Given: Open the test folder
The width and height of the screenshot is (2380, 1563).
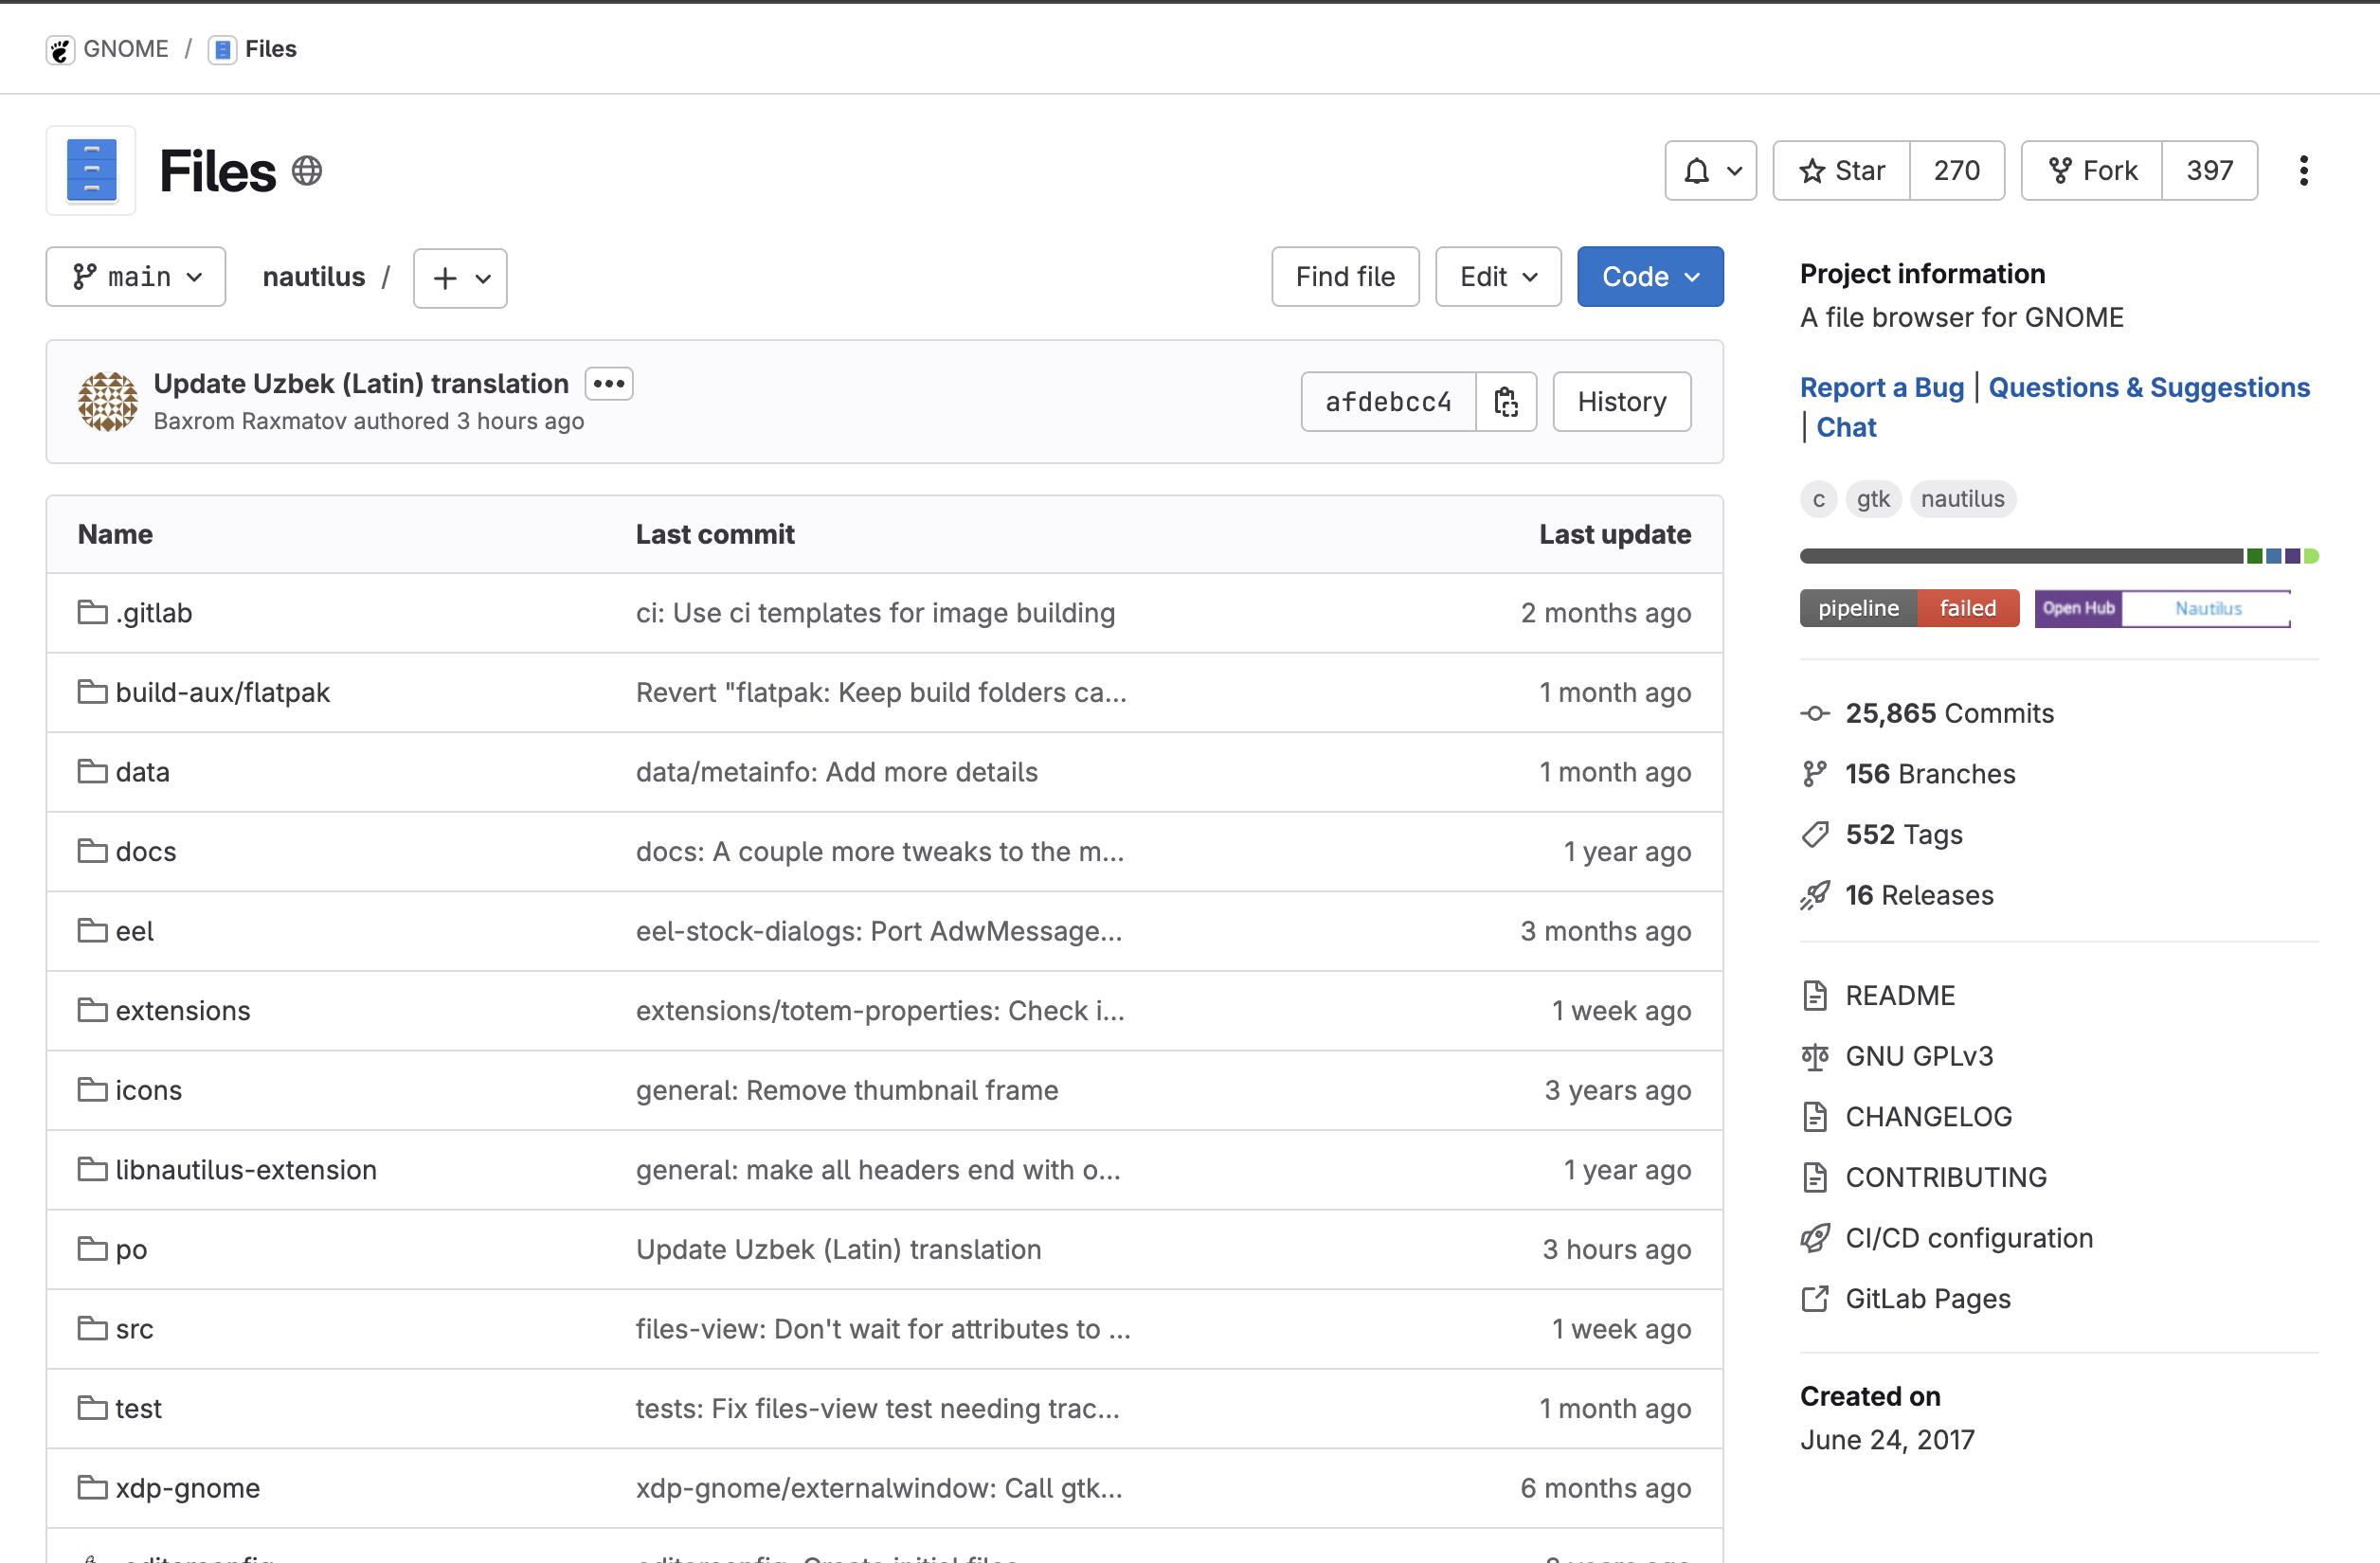Looking at the screenshot, I should tap(138, 1408).
